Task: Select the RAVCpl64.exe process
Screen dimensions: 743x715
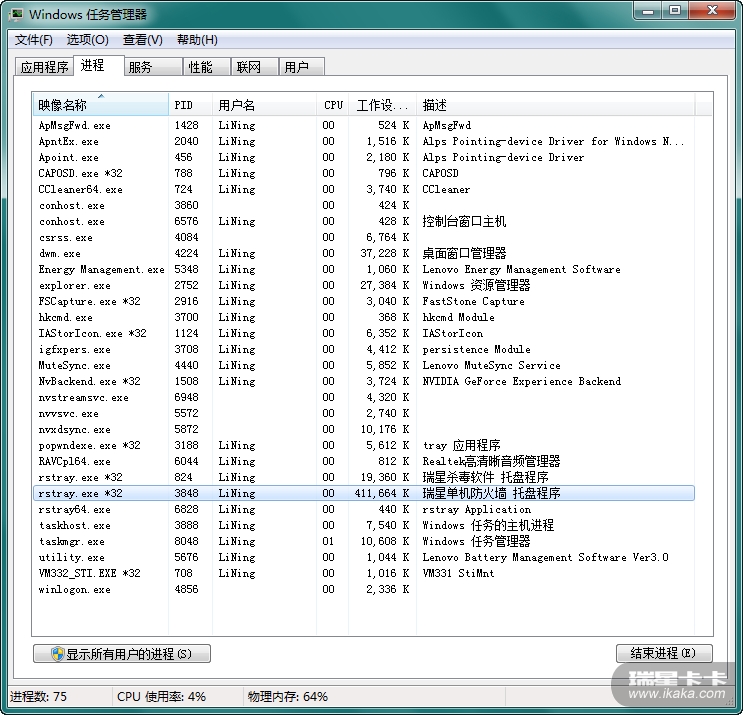Action: coord(364,462)
